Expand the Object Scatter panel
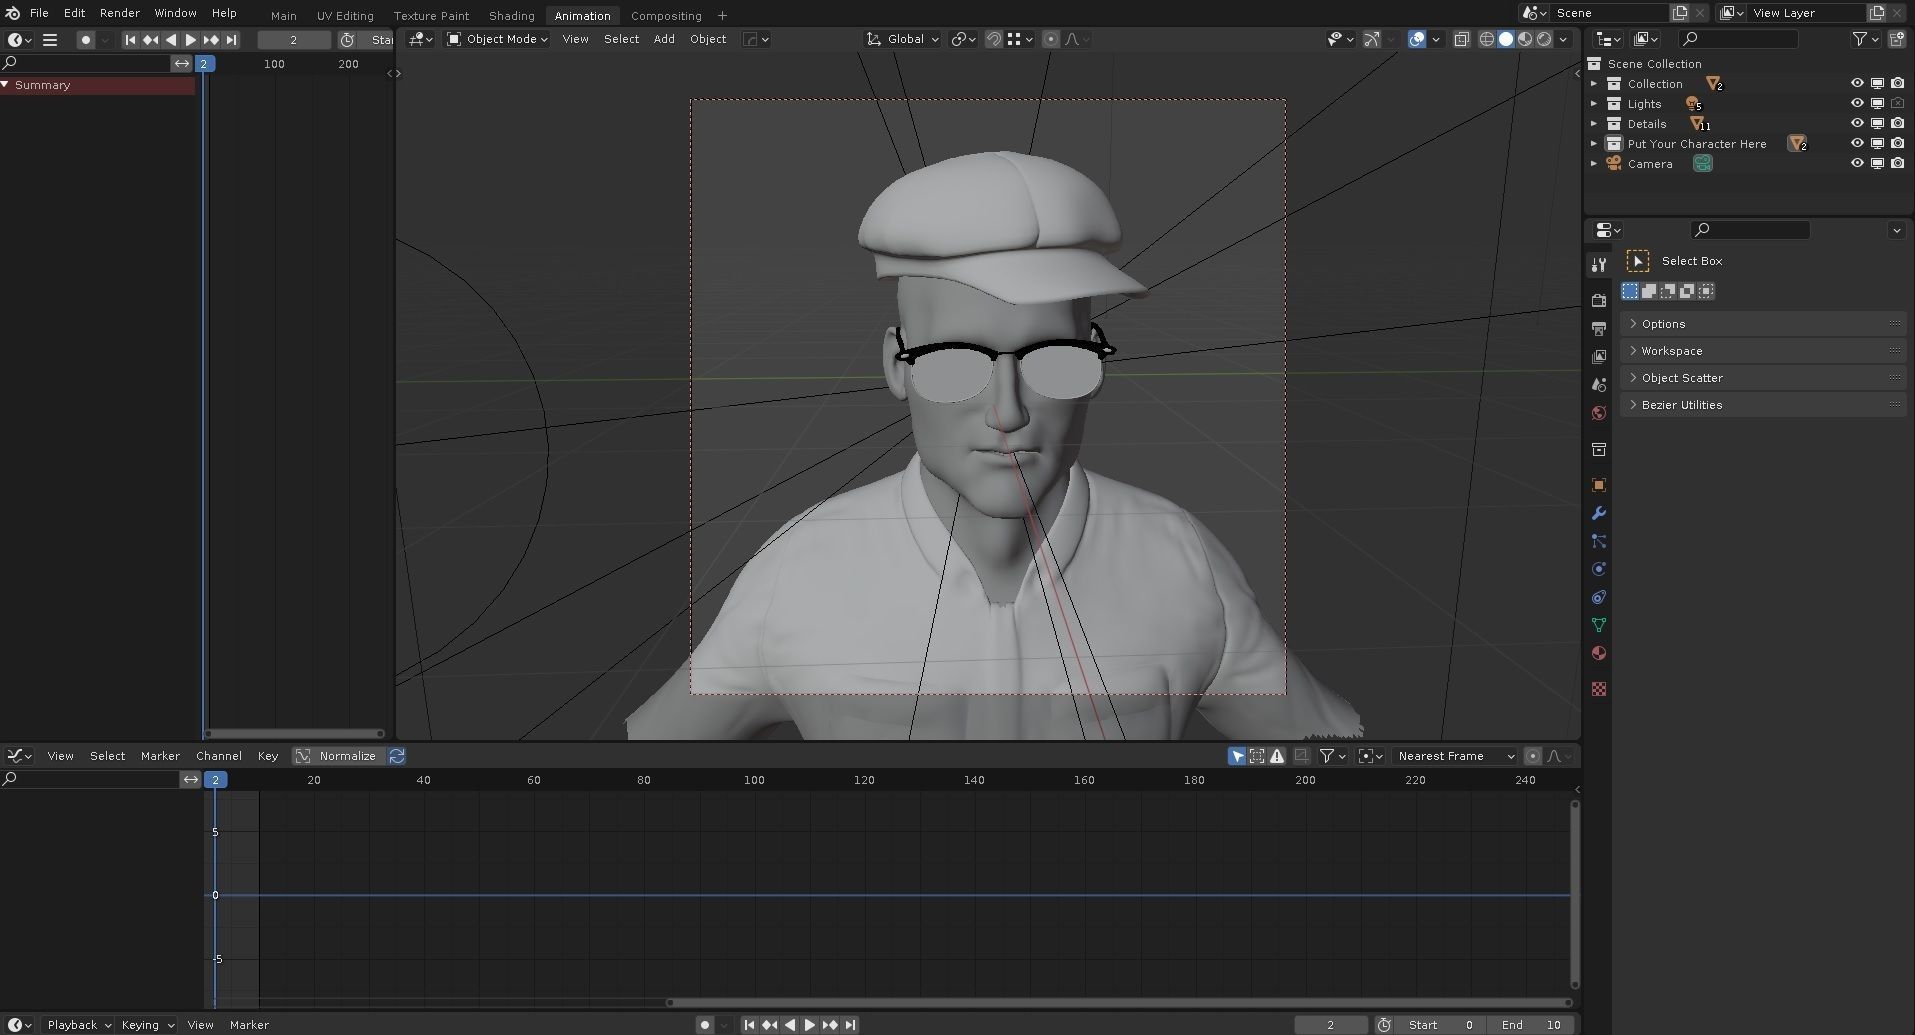 click(x=1764, y=378)
